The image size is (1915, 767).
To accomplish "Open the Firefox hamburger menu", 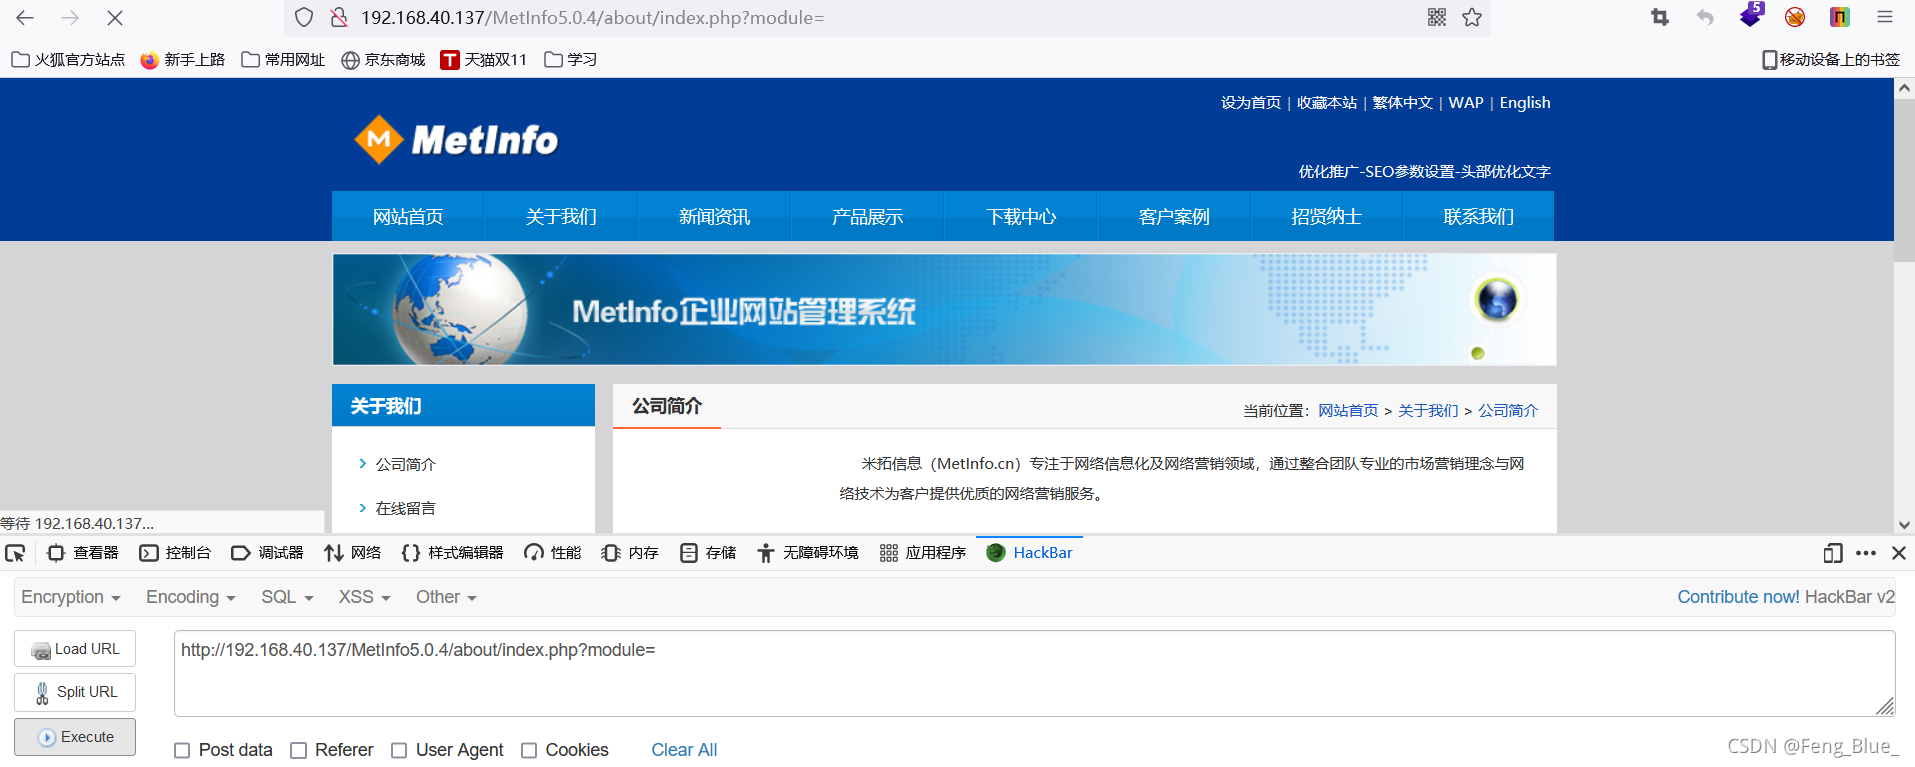I will click(x=1885, y=17).
